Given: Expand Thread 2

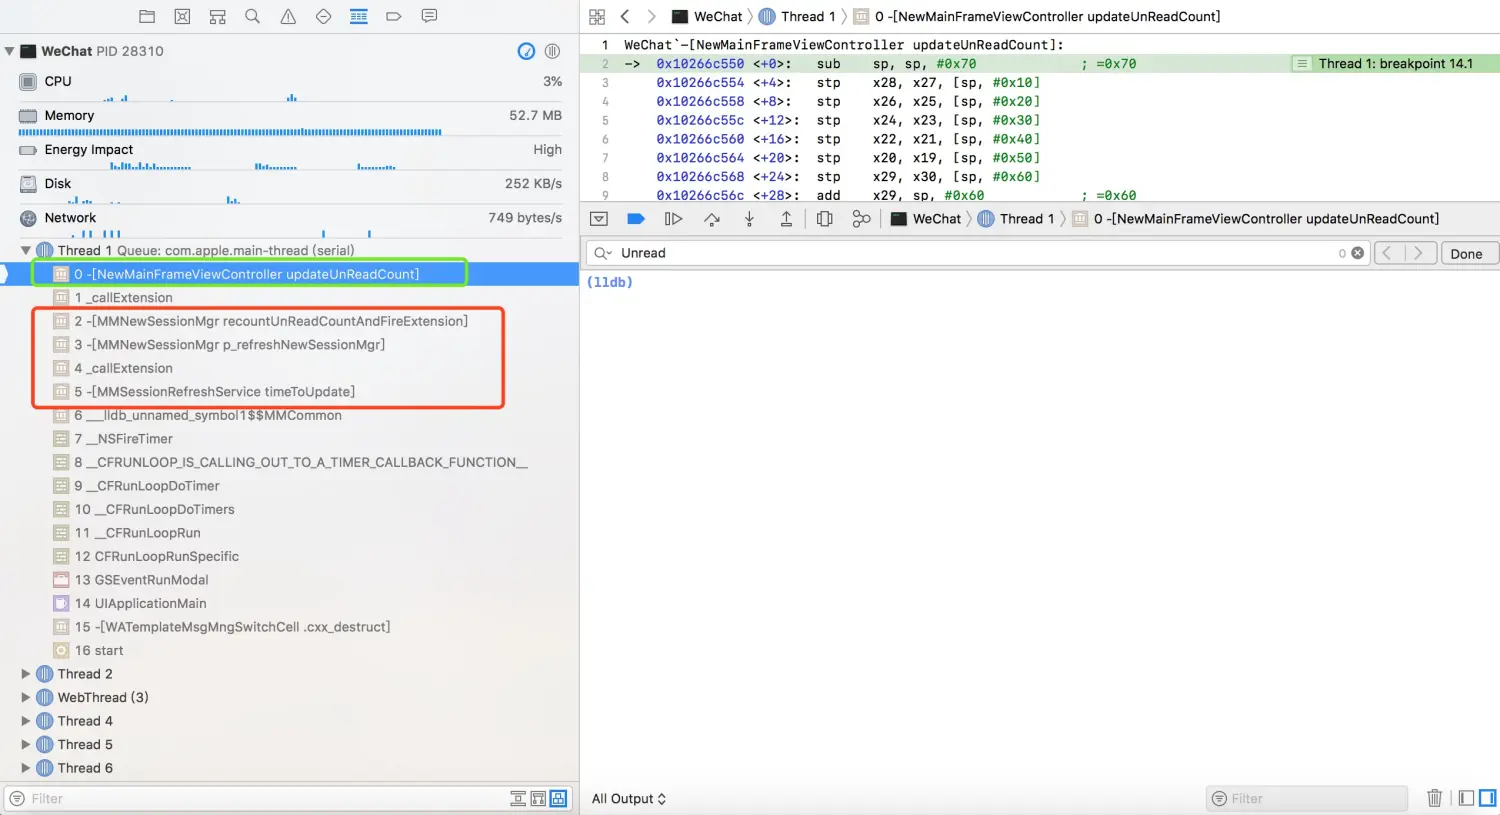Looking at the screenshot, I should coord(26,674).
